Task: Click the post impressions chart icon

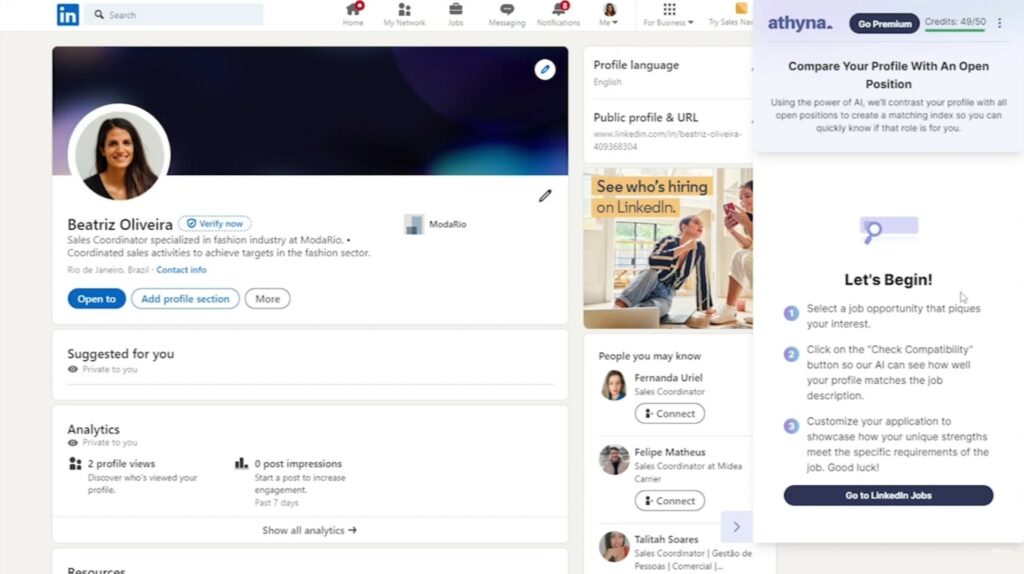Action: [241, 464]
